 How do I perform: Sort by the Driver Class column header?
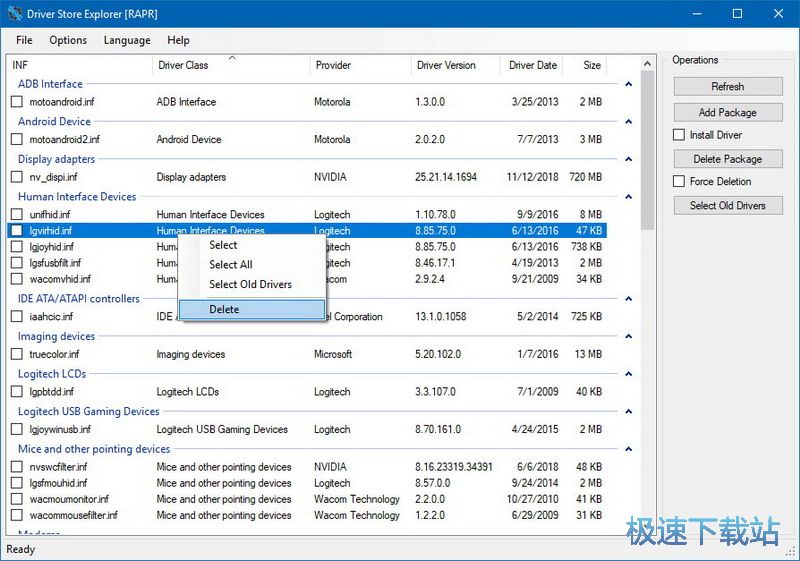coord(231,65)
